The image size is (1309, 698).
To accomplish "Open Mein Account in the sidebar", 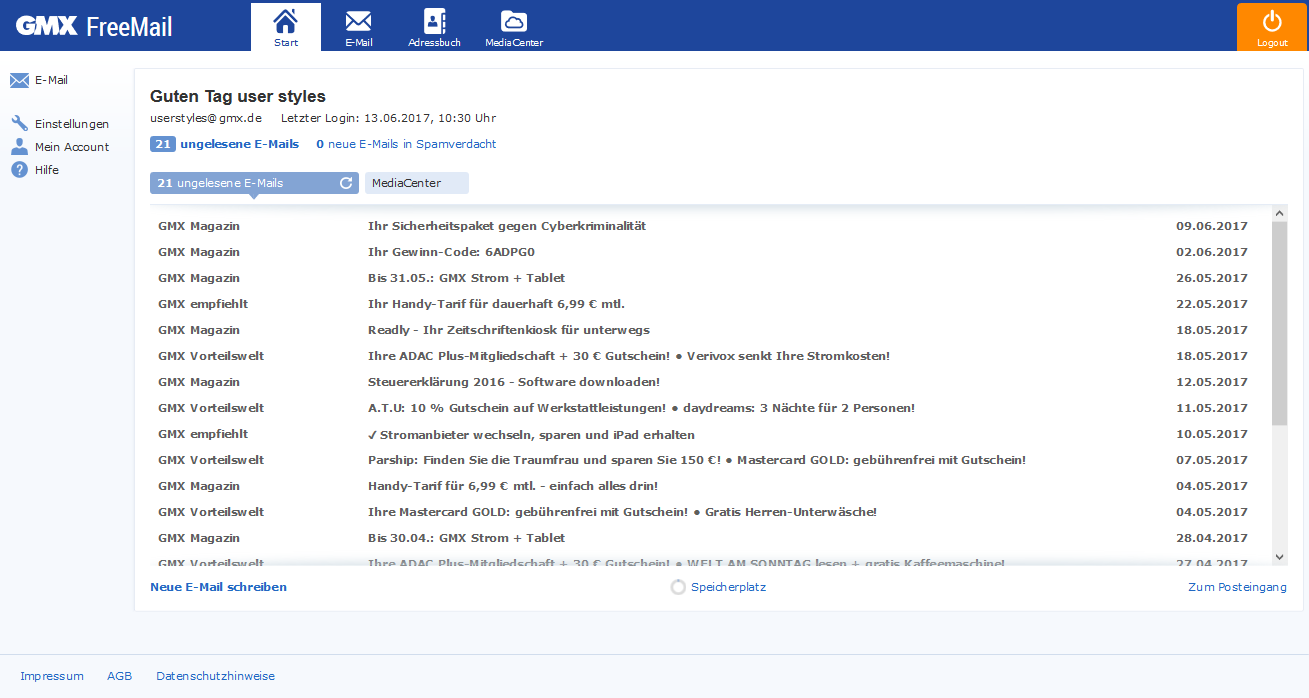I will click(72, 147).
